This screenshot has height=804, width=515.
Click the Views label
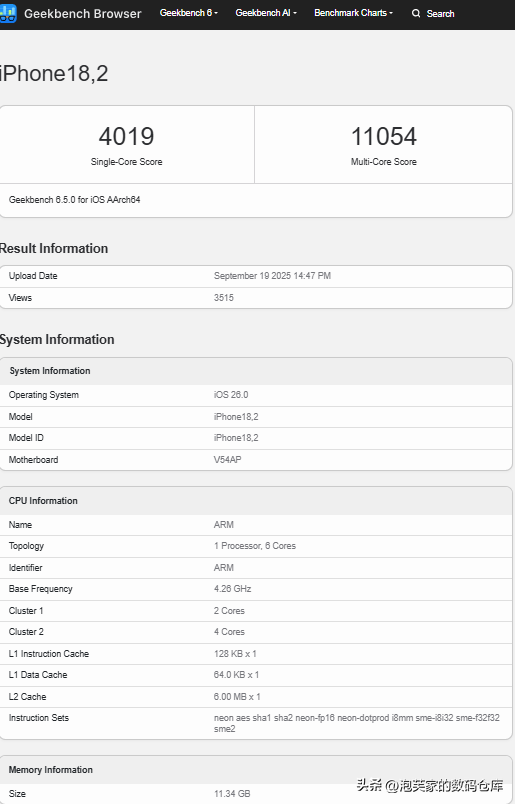pos(20,298)
